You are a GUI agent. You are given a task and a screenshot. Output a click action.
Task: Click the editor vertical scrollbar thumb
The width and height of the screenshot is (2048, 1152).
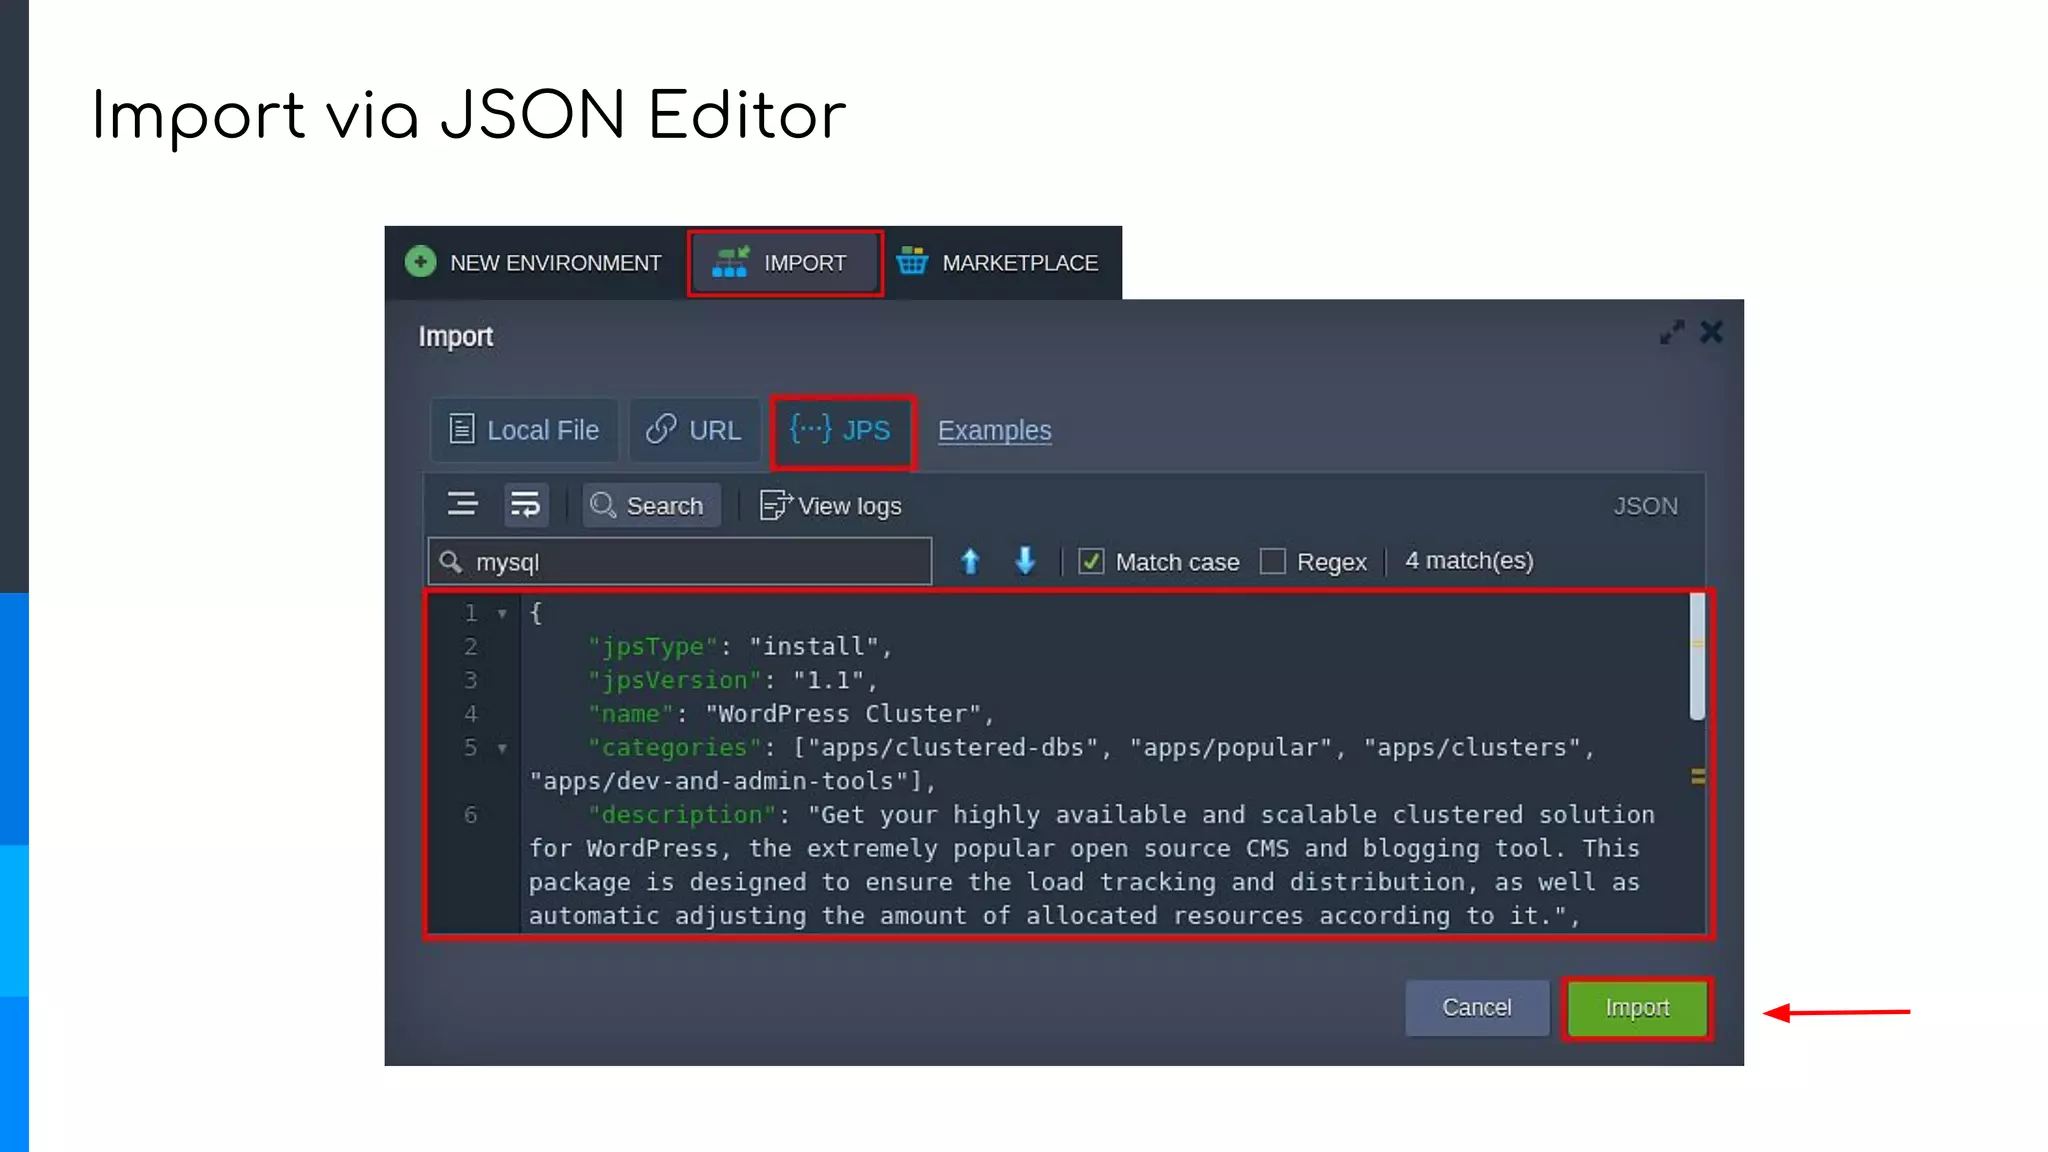pos(1697,657)
